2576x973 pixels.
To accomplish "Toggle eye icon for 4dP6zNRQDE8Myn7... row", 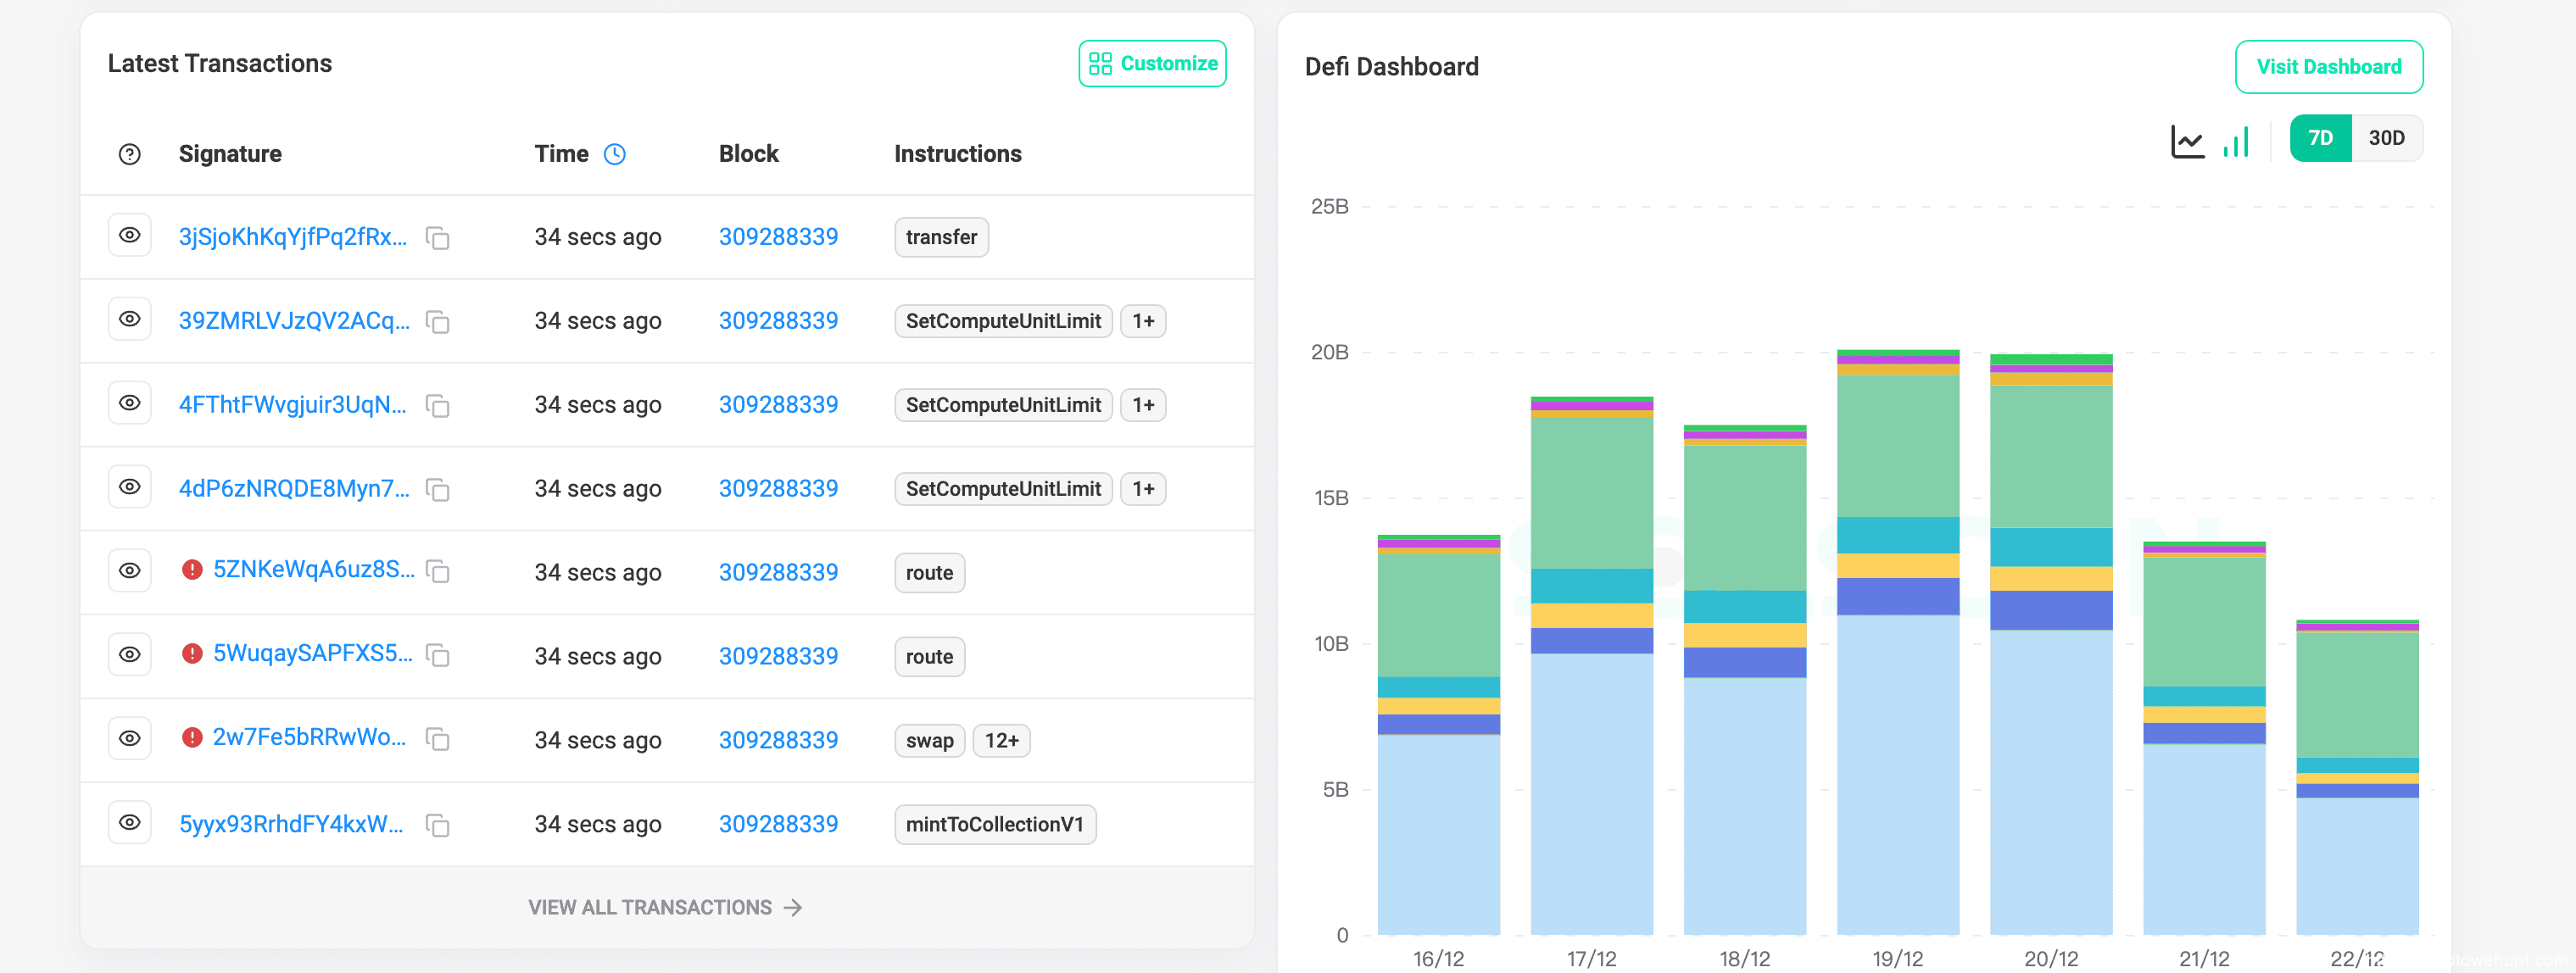I will [129, 487].
